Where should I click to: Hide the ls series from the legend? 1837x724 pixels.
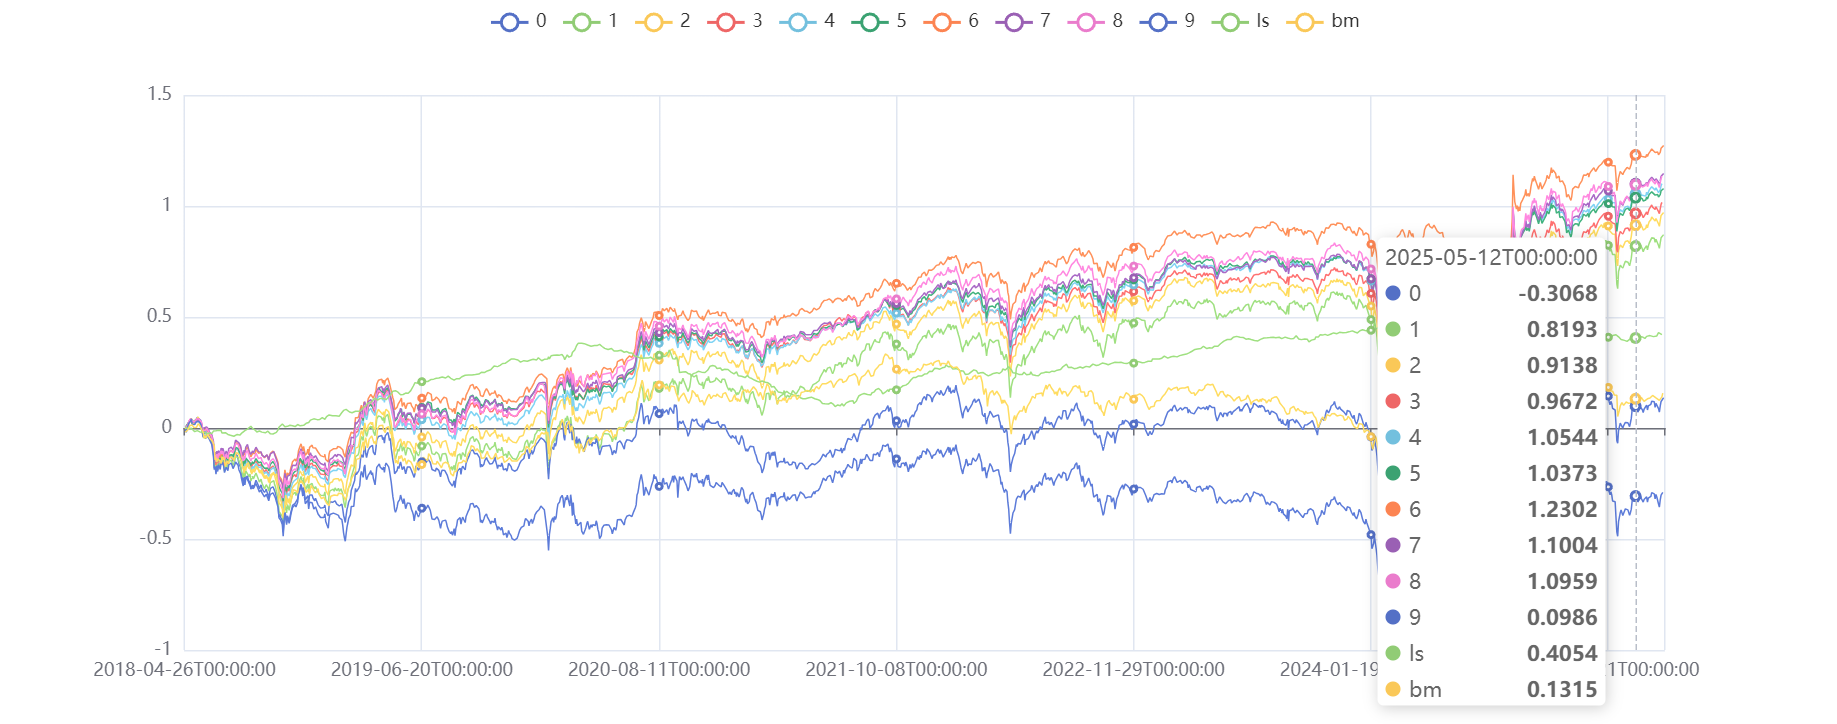(1230, 21)
